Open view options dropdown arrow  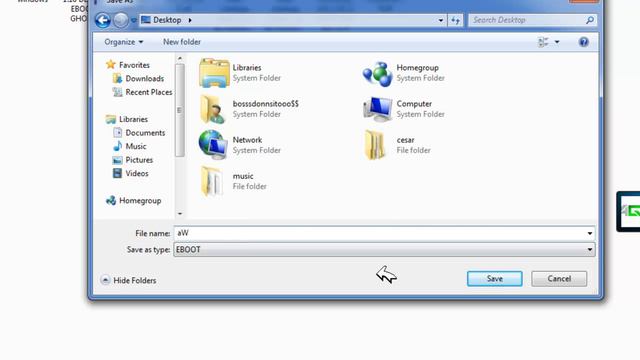pyautogui.click(x=557, y=42)
